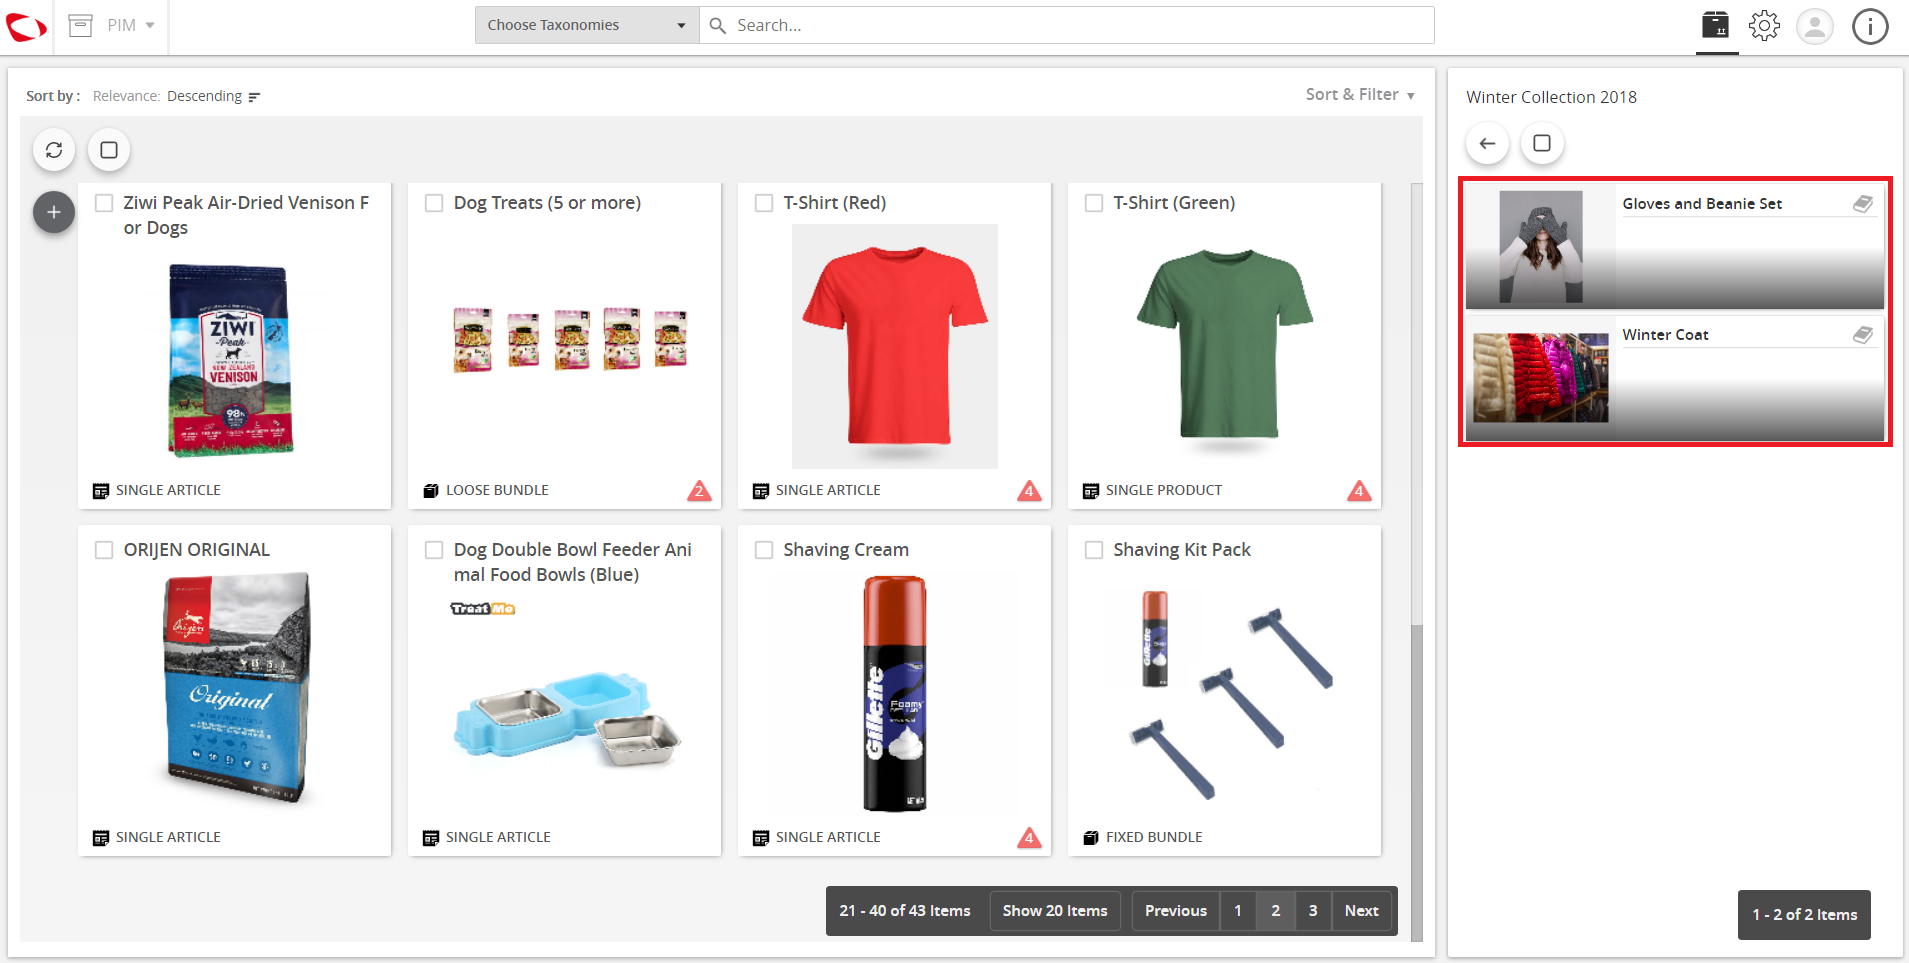
Task: Open the Gillette shaving cream image
Action: (895, 693)
